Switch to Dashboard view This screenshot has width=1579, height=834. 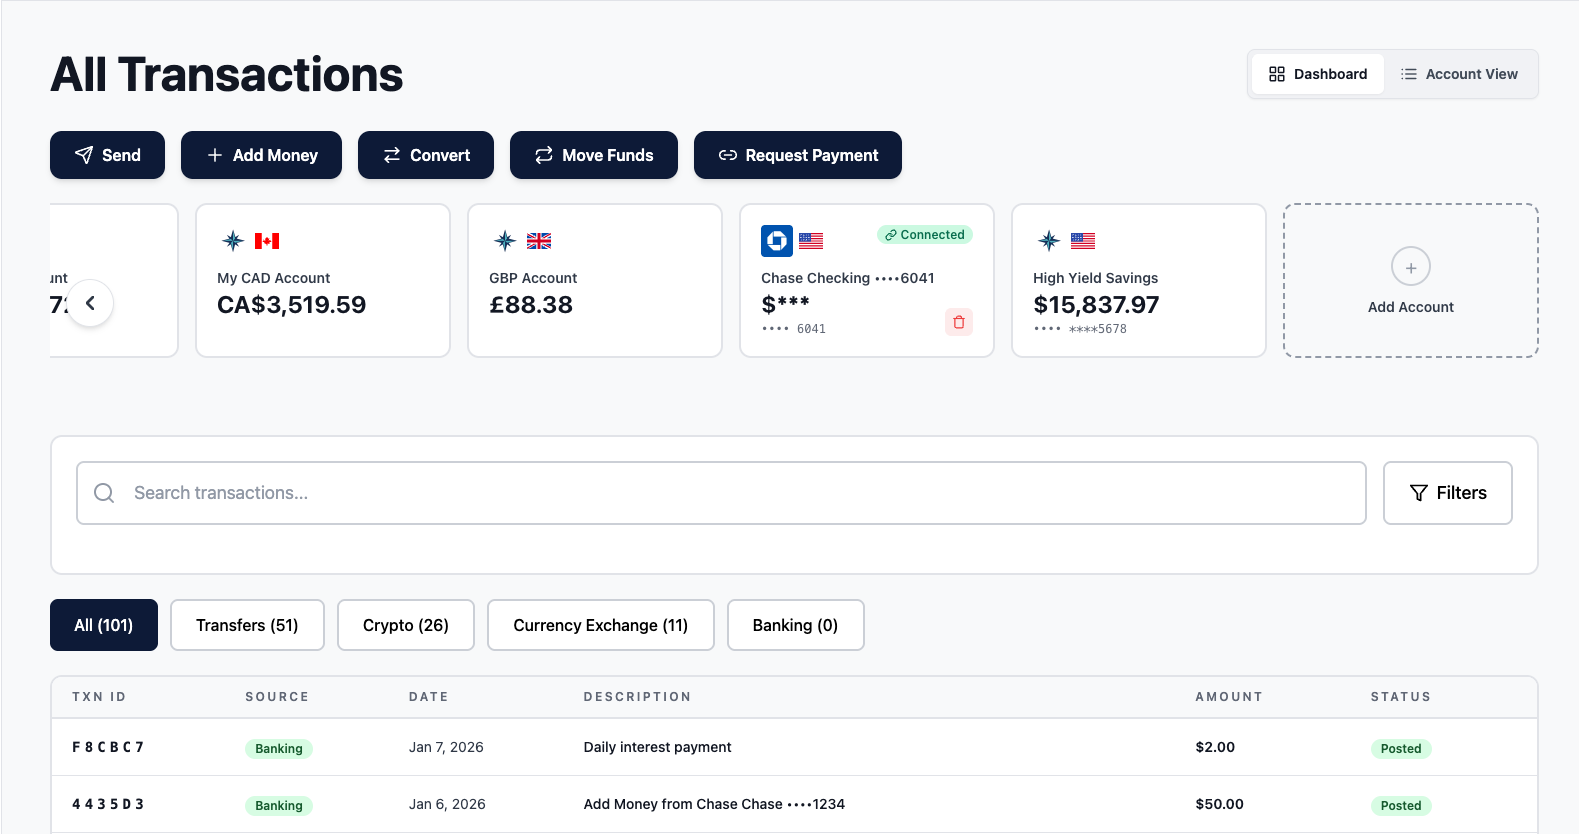pos(1317,74)
